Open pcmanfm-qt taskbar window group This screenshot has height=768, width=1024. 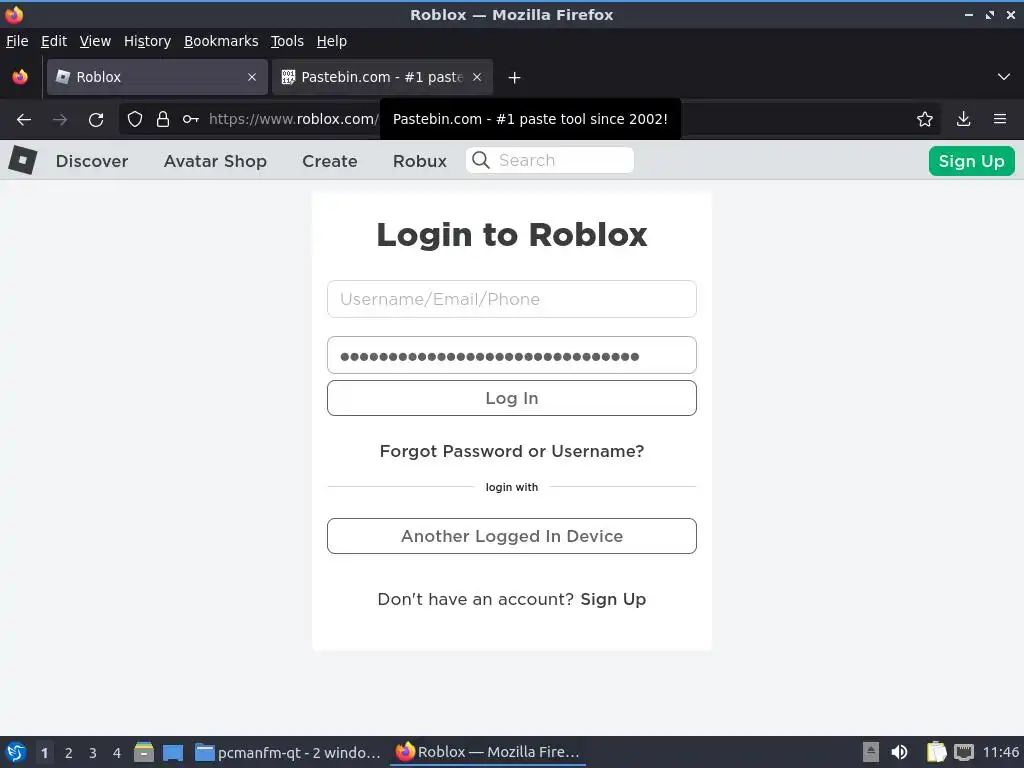[288, 752]
